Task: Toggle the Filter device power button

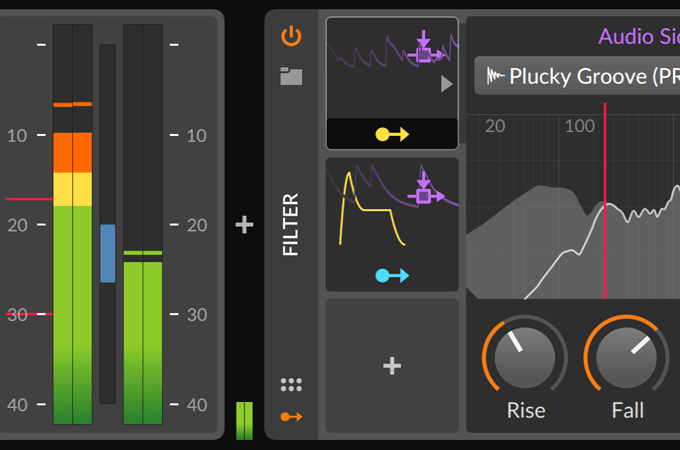Action: tap(291, 36)
